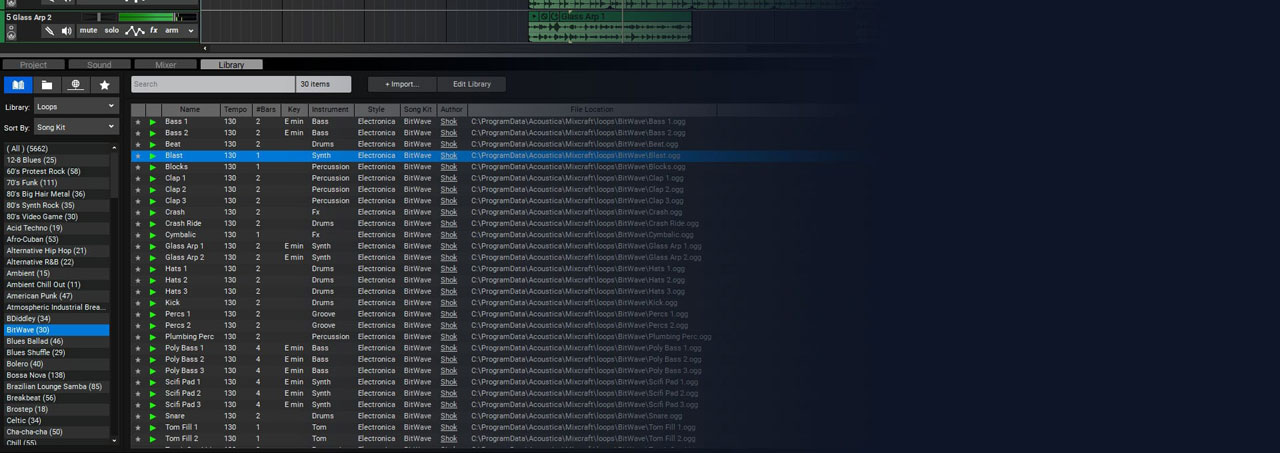Sort loops by the Style column header
The height and width of the screenshot is (453, 1280).
coord(376,109)
